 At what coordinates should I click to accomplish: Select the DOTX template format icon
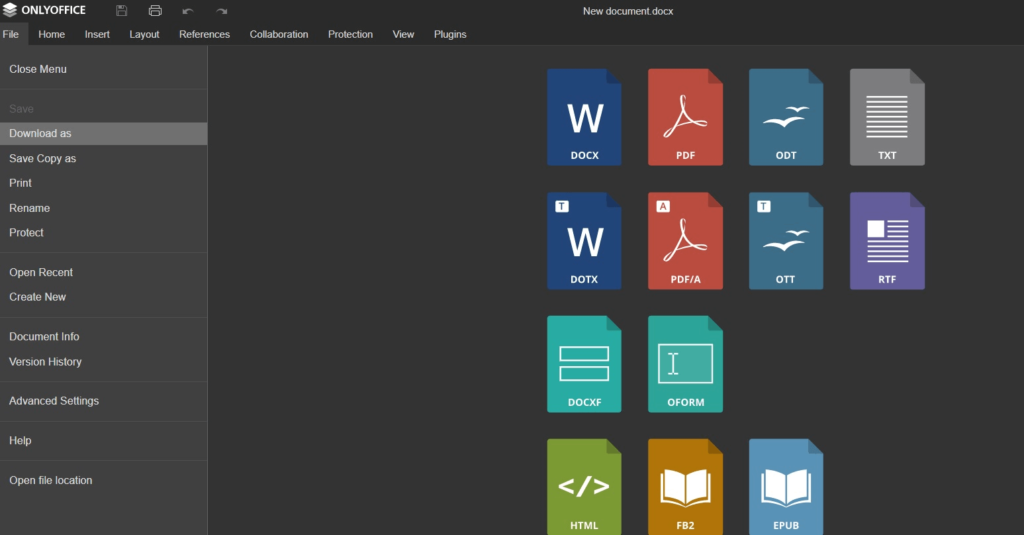(x=584, y=241)
